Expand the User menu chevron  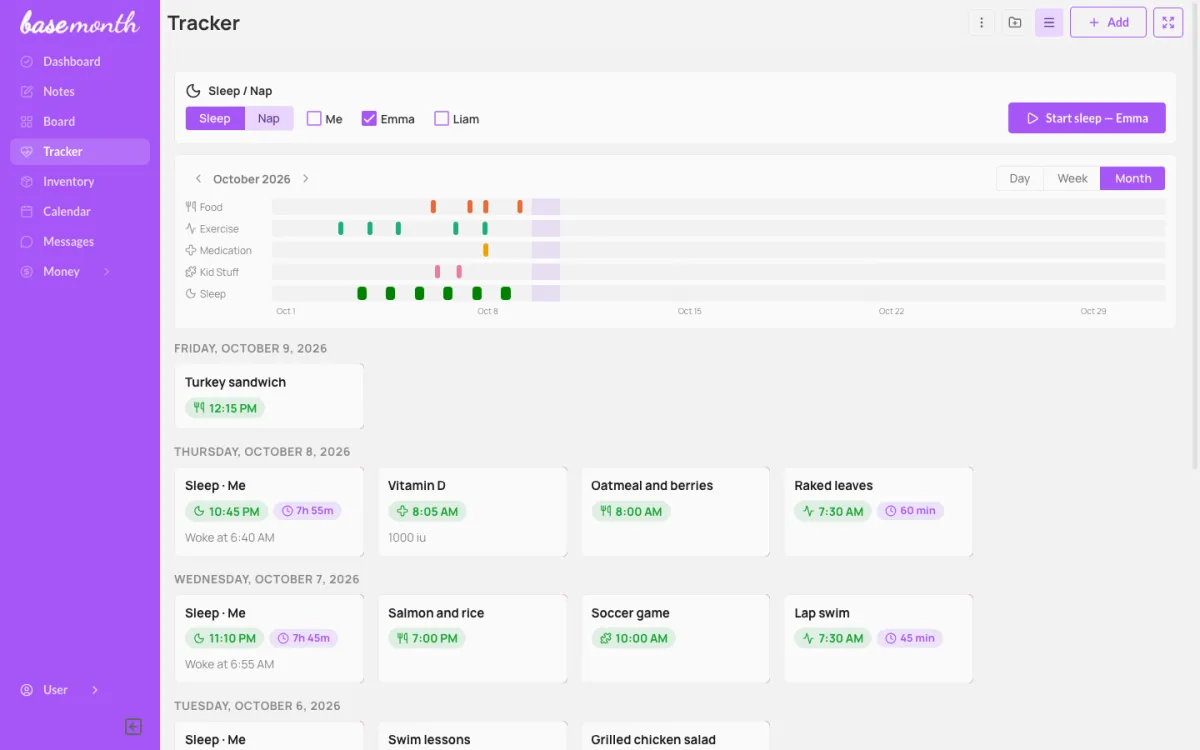coord(95,689)
